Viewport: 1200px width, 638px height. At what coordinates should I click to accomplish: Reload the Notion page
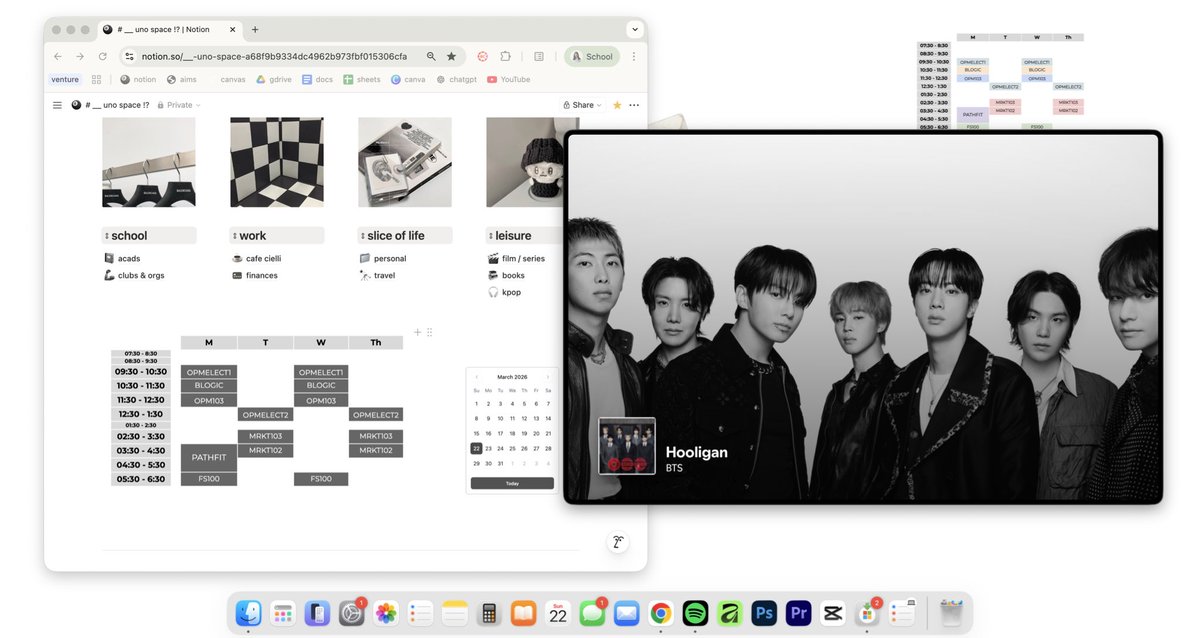(102, 57)
